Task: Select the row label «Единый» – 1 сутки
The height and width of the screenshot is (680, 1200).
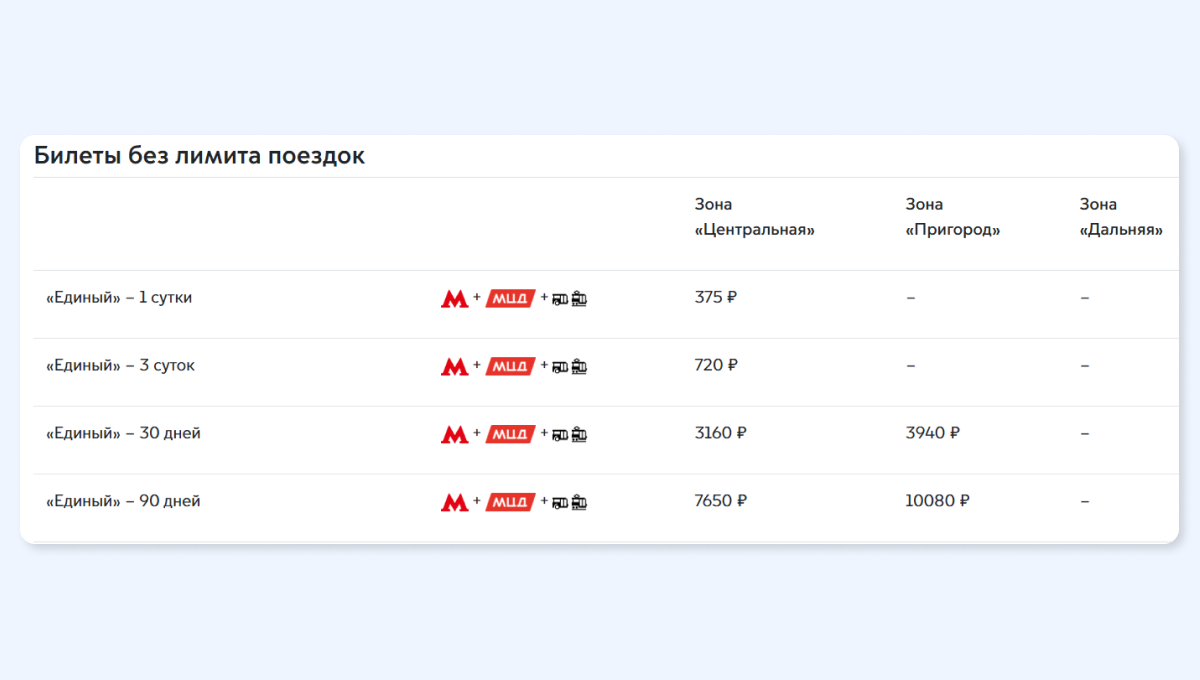Action: [x=119, y=297]
